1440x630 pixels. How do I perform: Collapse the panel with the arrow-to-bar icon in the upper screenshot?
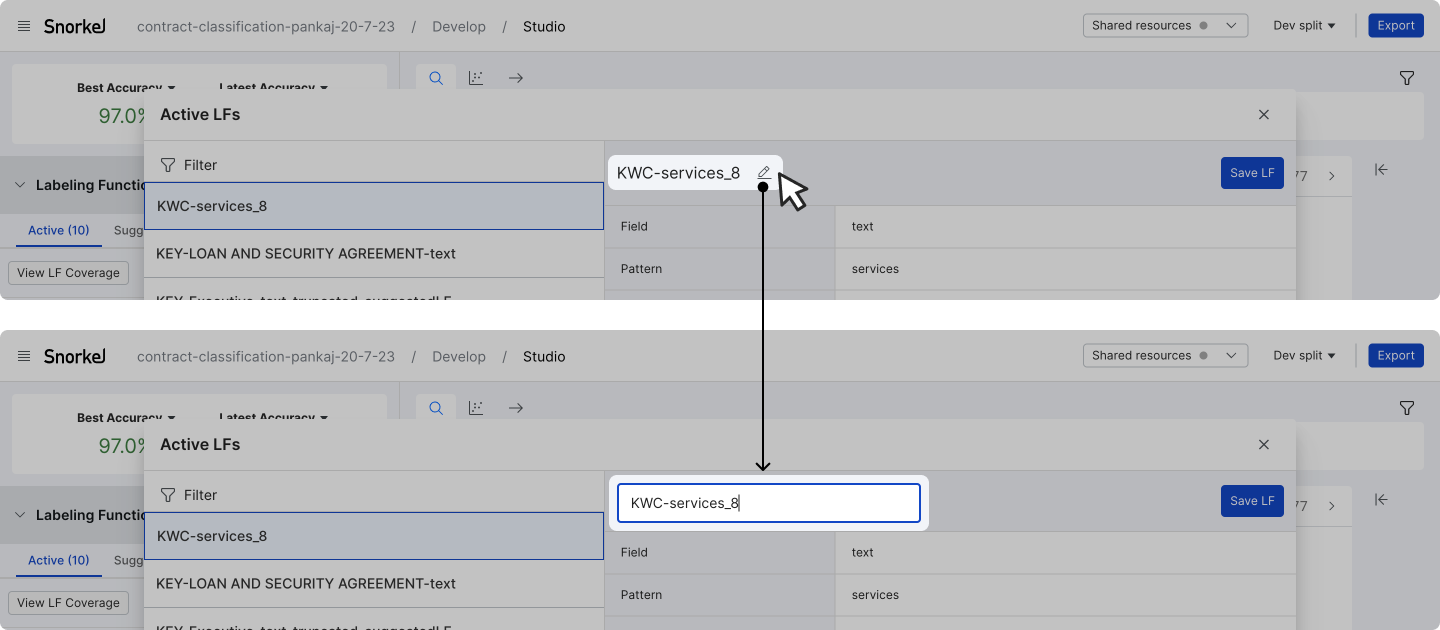click(x=1381, y=170)
